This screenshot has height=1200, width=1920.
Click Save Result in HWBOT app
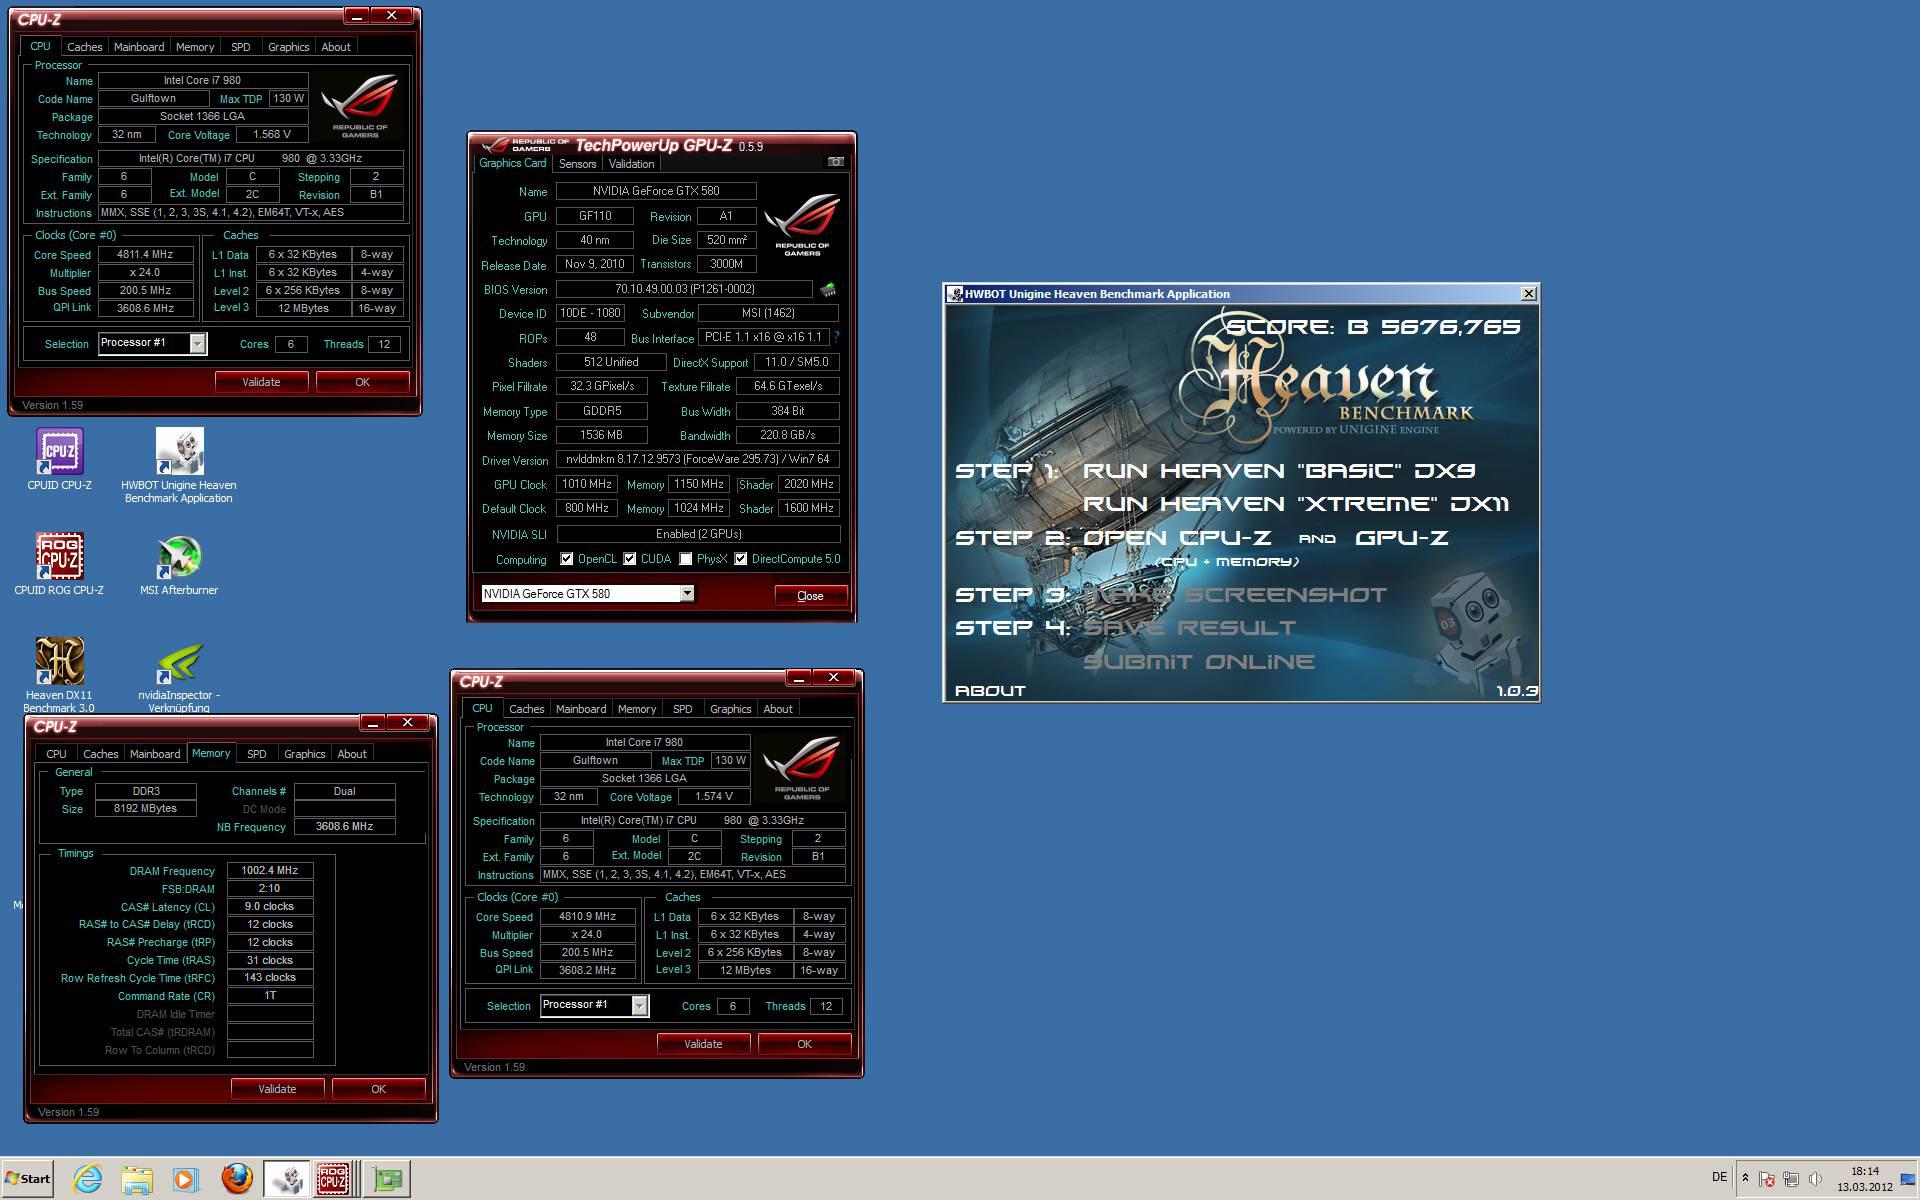[1190, 628]
